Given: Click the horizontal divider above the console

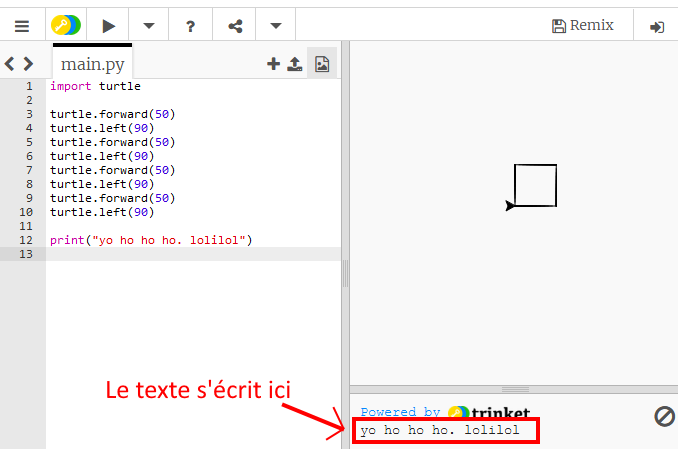Looking at the screenshot, I should point(513,389).
